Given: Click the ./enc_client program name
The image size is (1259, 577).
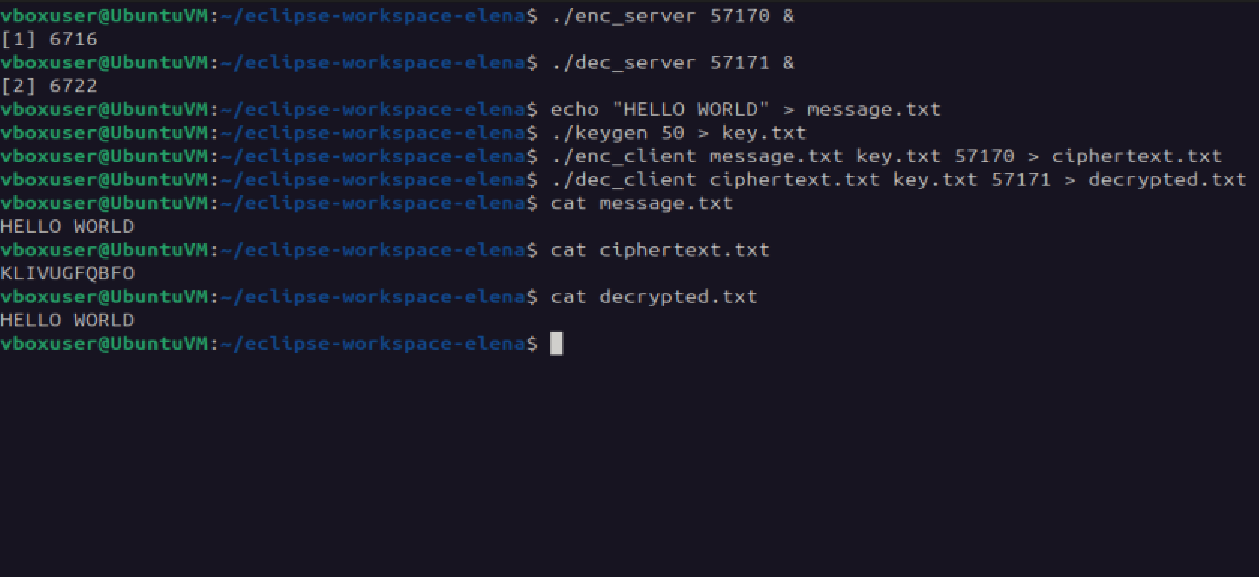Looking at the screenshot, I should (x=624, y=156).
